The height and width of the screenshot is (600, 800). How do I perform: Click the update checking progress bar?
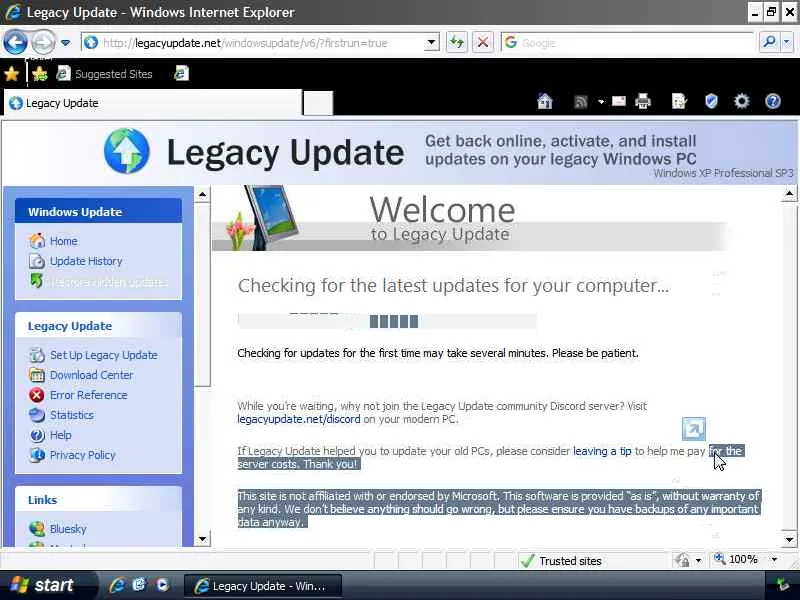click(x=387, y=321)
